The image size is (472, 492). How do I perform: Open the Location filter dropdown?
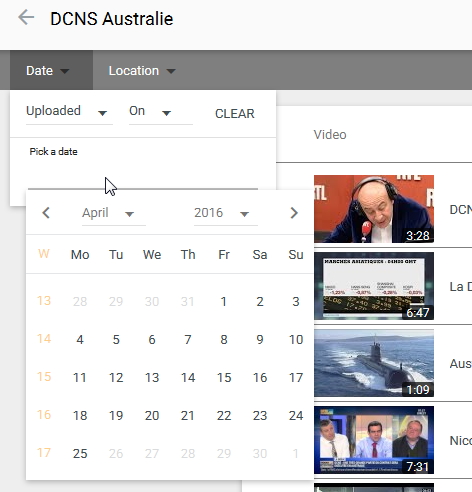pyautogui.click(x=142, y=71)
